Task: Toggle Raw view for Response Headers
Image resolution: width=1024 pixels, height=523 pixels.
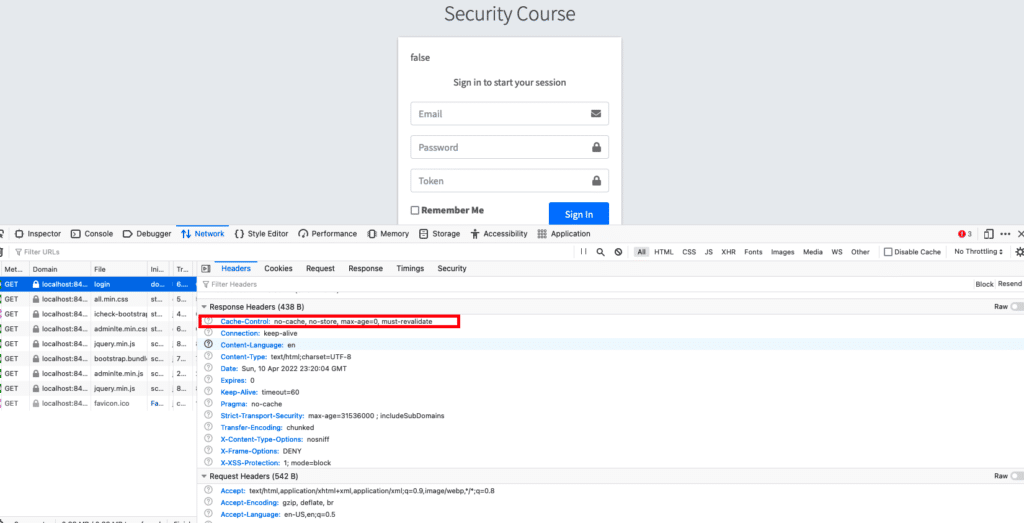Action: point(1016,306)
